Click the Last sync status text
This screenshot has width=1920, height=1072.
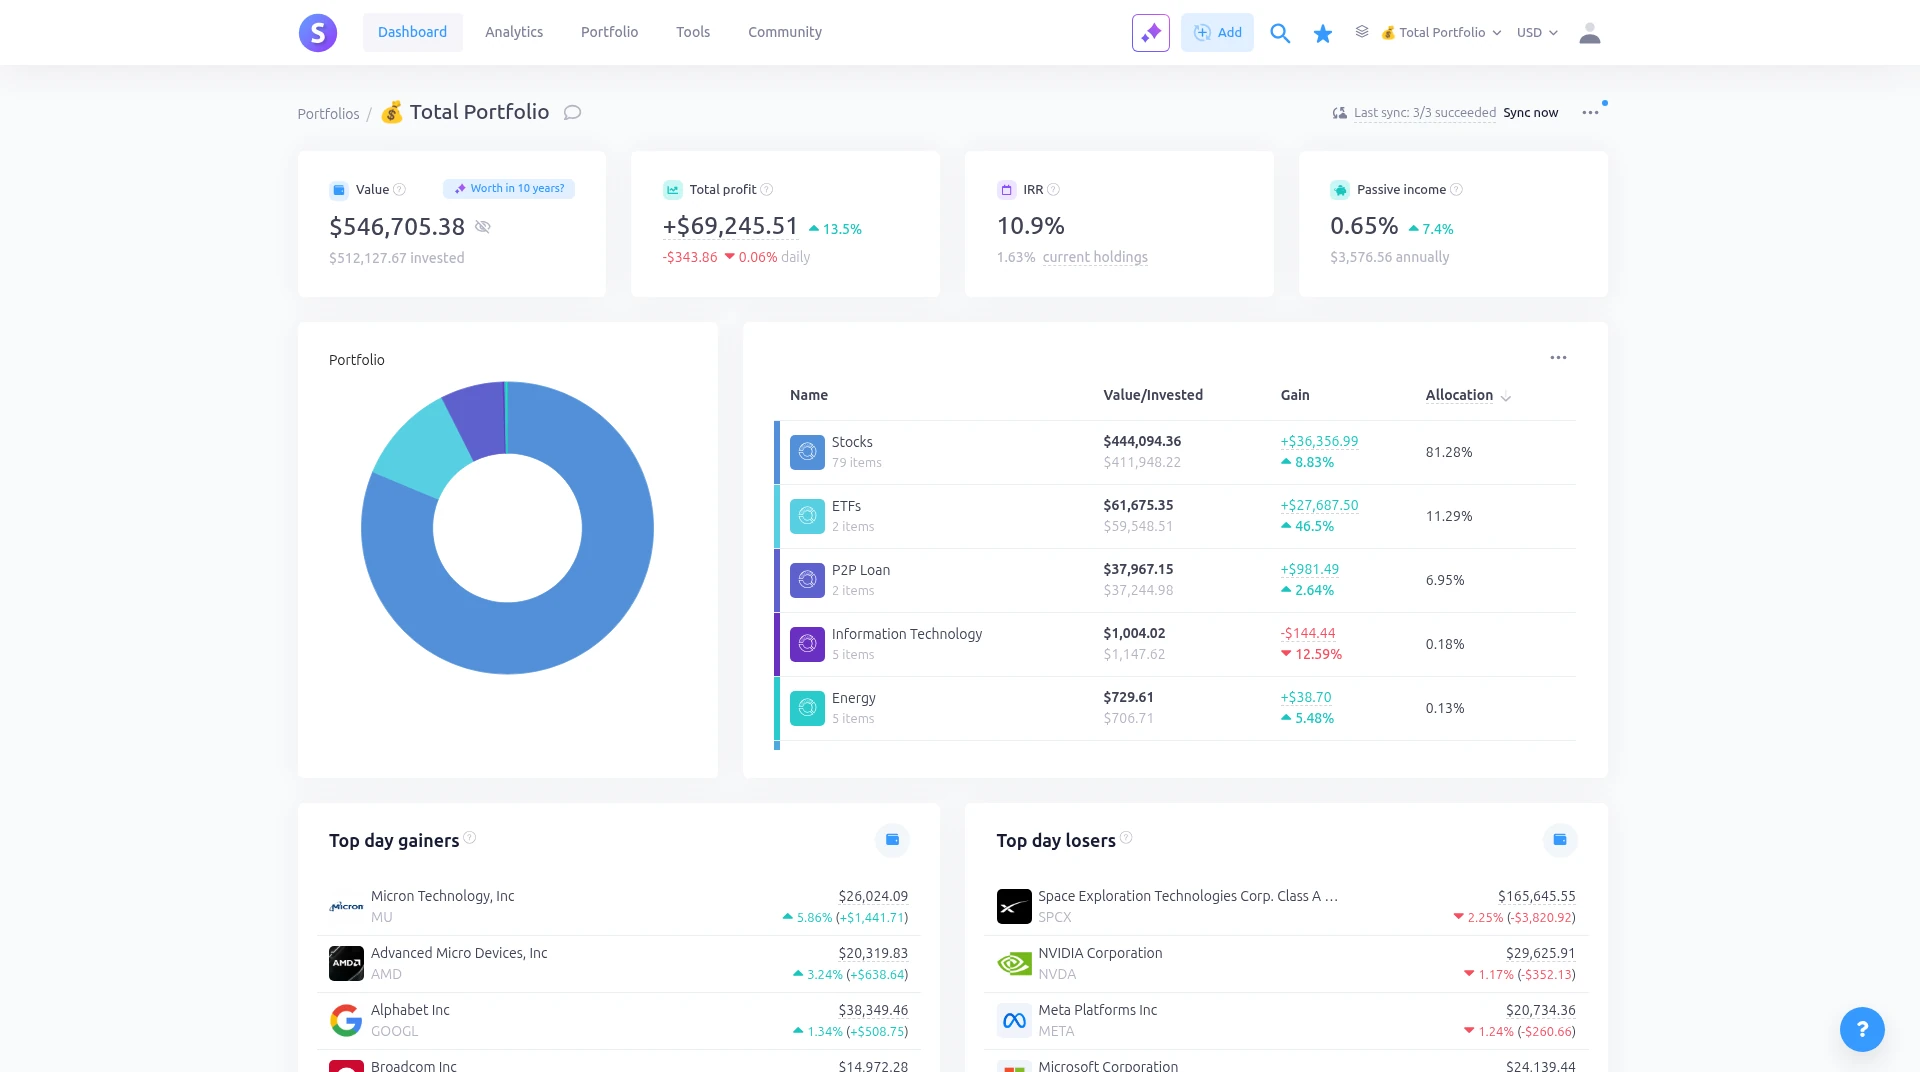pos(1424,113)
